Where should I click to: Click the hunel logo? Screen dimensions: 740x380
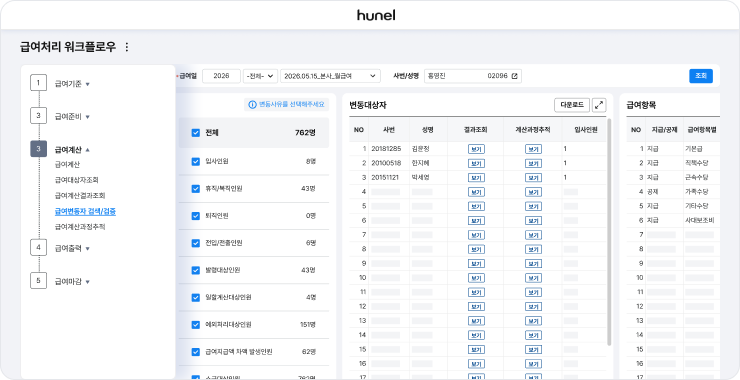pyautogui.click(x=376, y=15)
